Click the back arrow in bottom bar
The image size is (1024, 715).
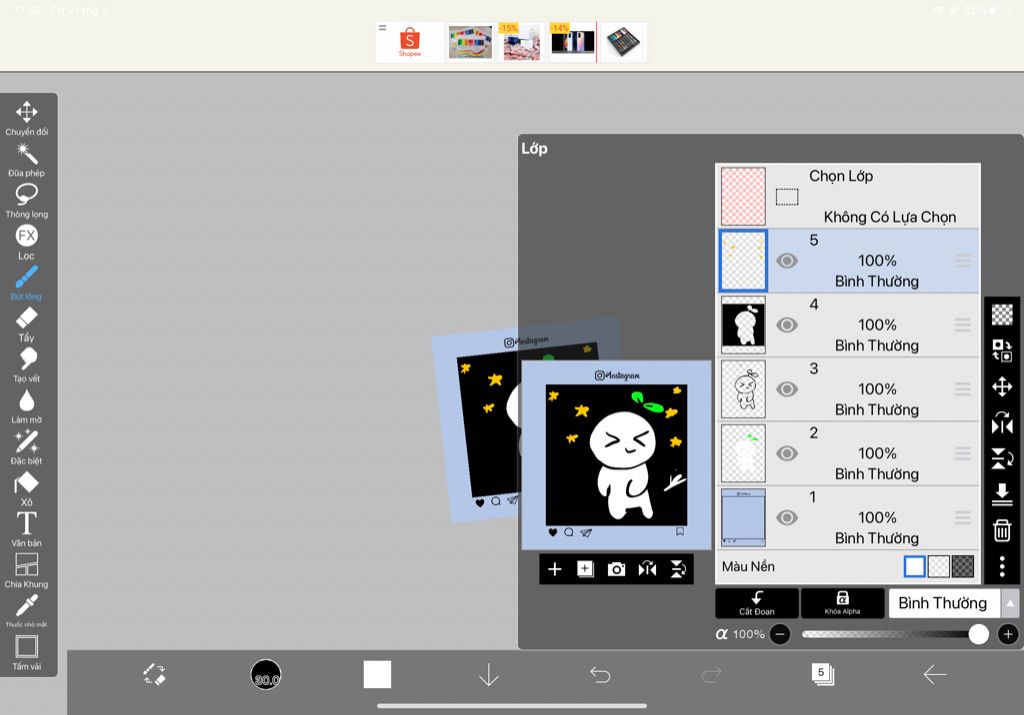point(935,675)
